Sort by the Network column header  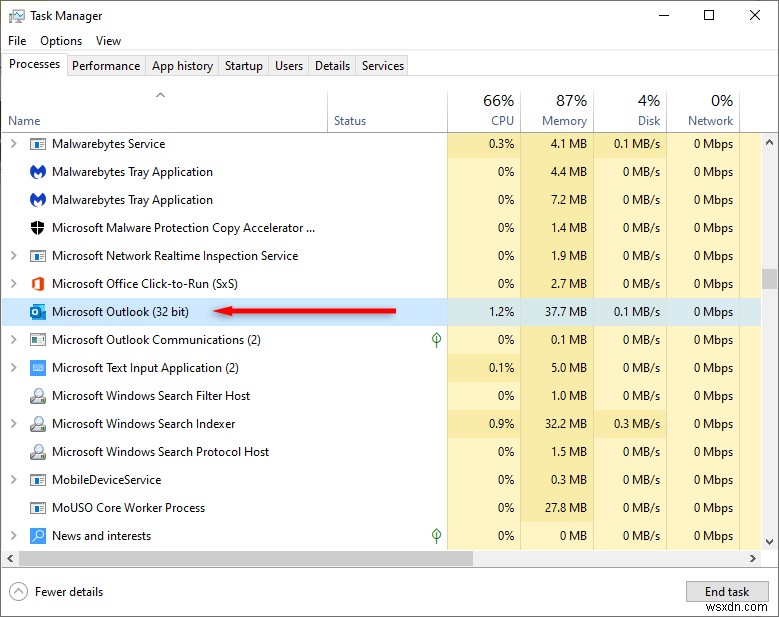click(703, 111)
